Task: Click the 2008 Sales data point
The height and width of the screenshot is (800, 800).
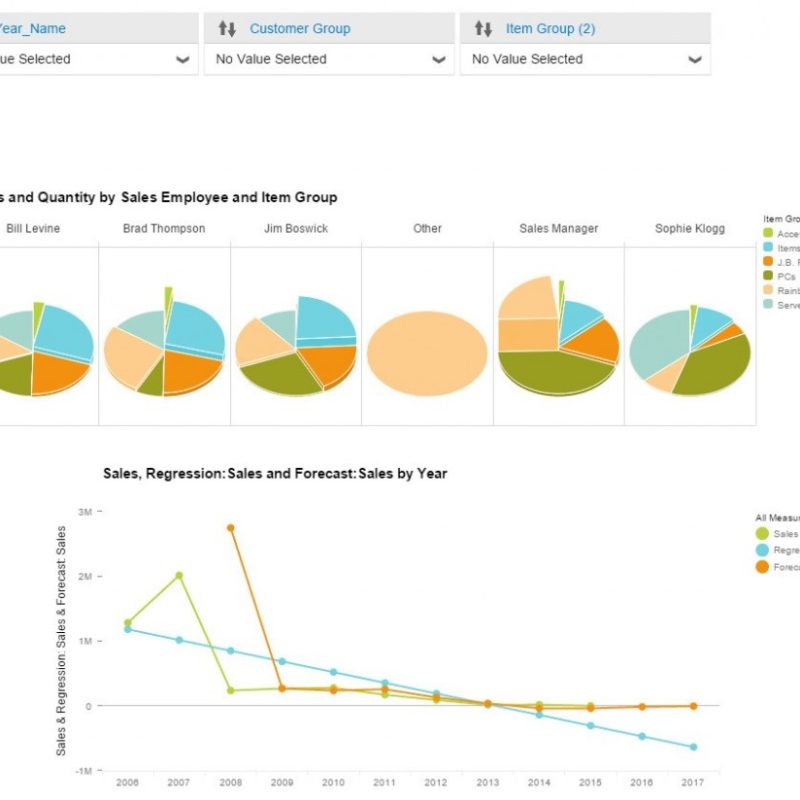Action: coord(231,690)
